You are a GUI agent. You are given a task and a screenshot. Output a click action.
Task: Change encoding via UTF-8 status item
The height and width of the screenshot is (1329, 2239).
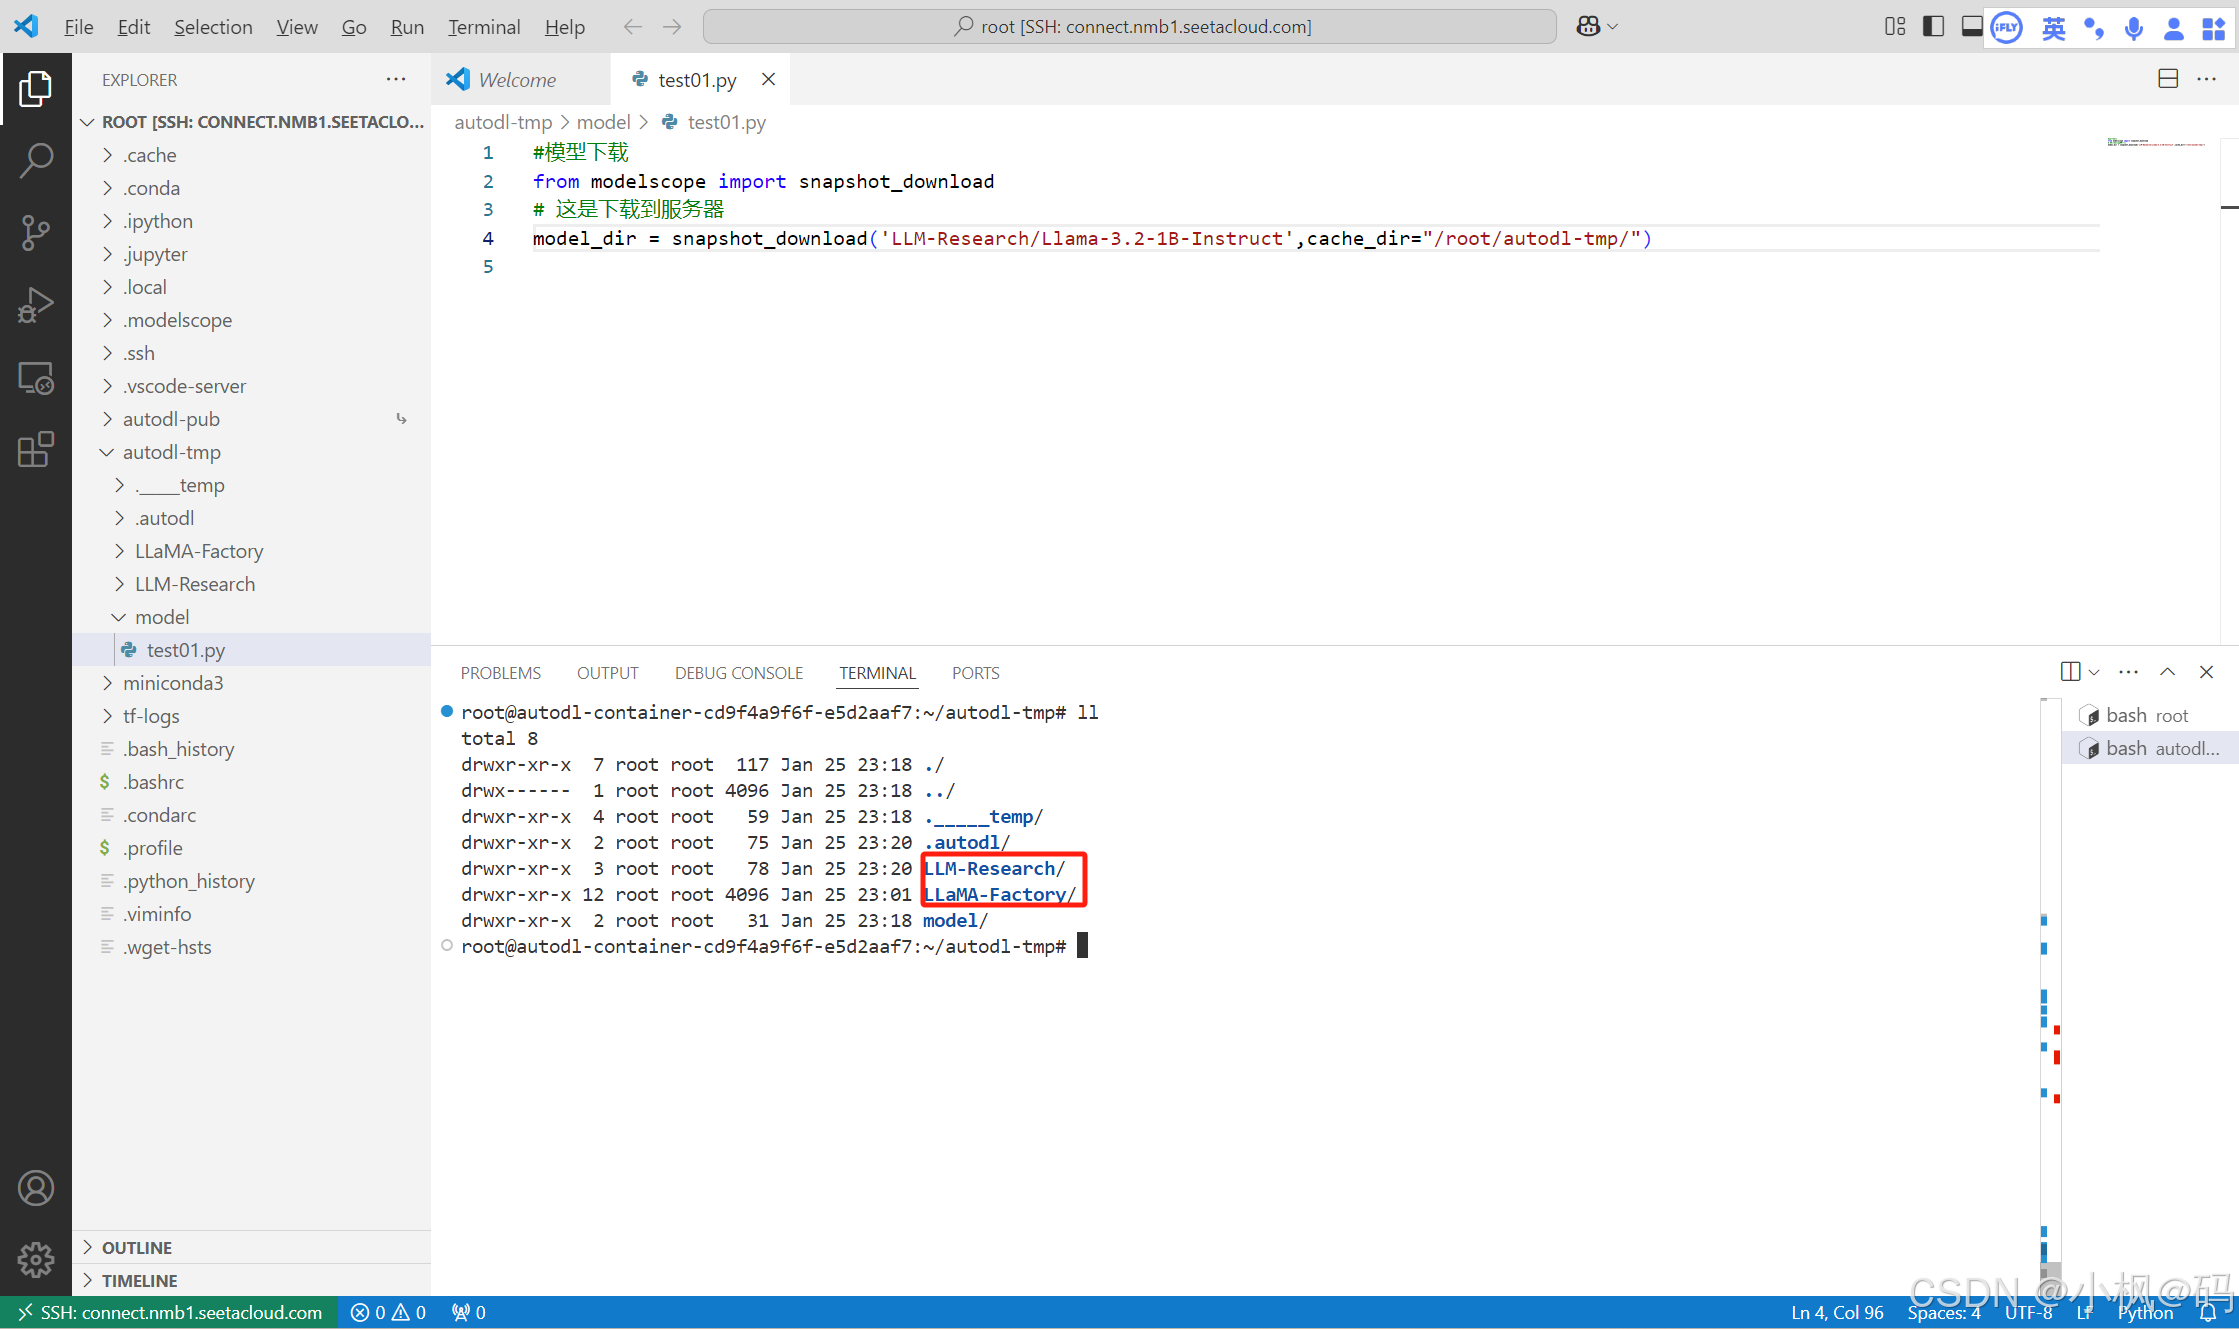pyautogui.click(x=2028, y=1312)
